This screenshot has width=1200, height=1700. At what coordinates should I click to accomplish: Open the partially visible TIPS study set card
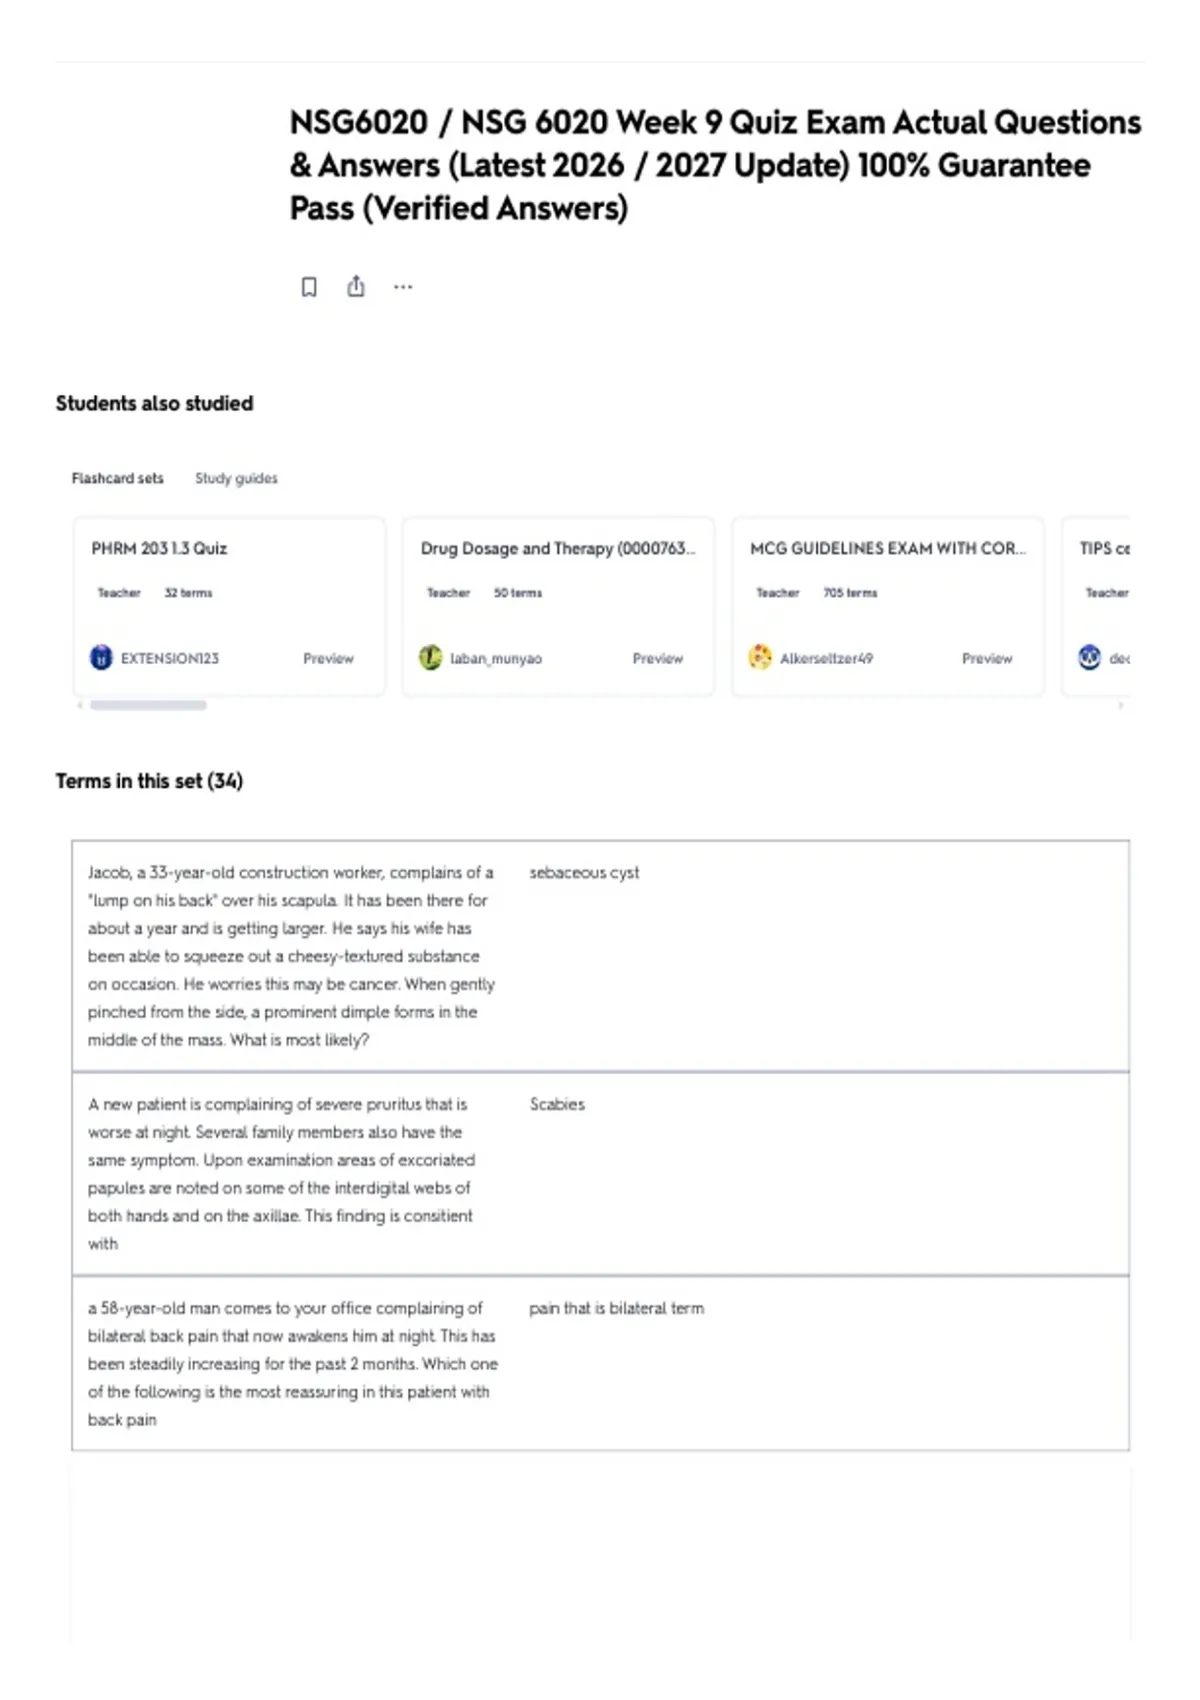click(1096, 606)
